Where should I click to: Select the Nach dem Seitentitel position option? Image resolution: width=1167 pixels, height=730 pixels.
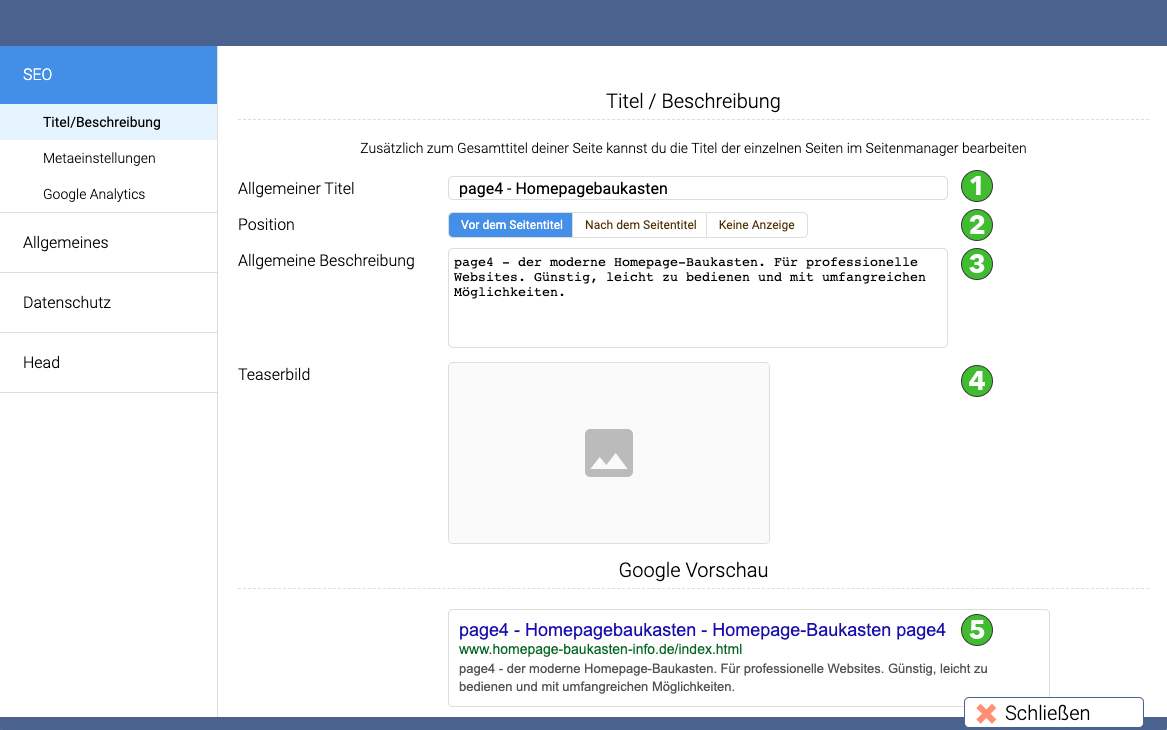tap(639, 225)
